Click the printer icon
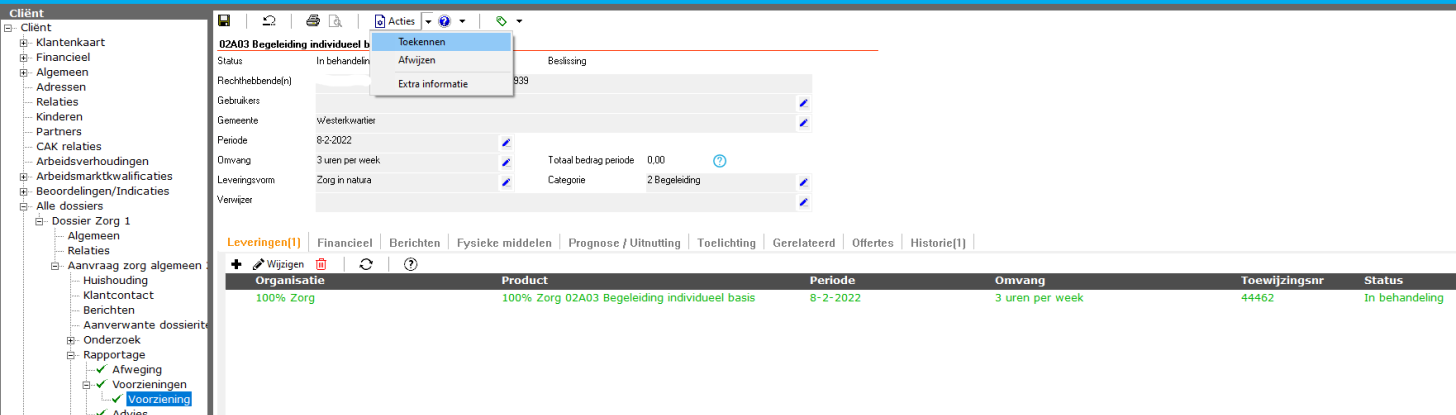 click(313, 21)
